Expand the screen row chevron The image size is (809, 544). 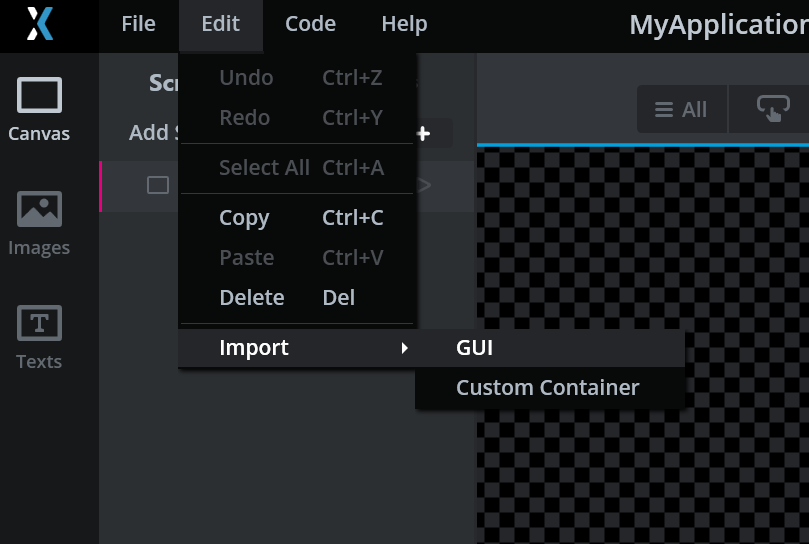[424, 185]
